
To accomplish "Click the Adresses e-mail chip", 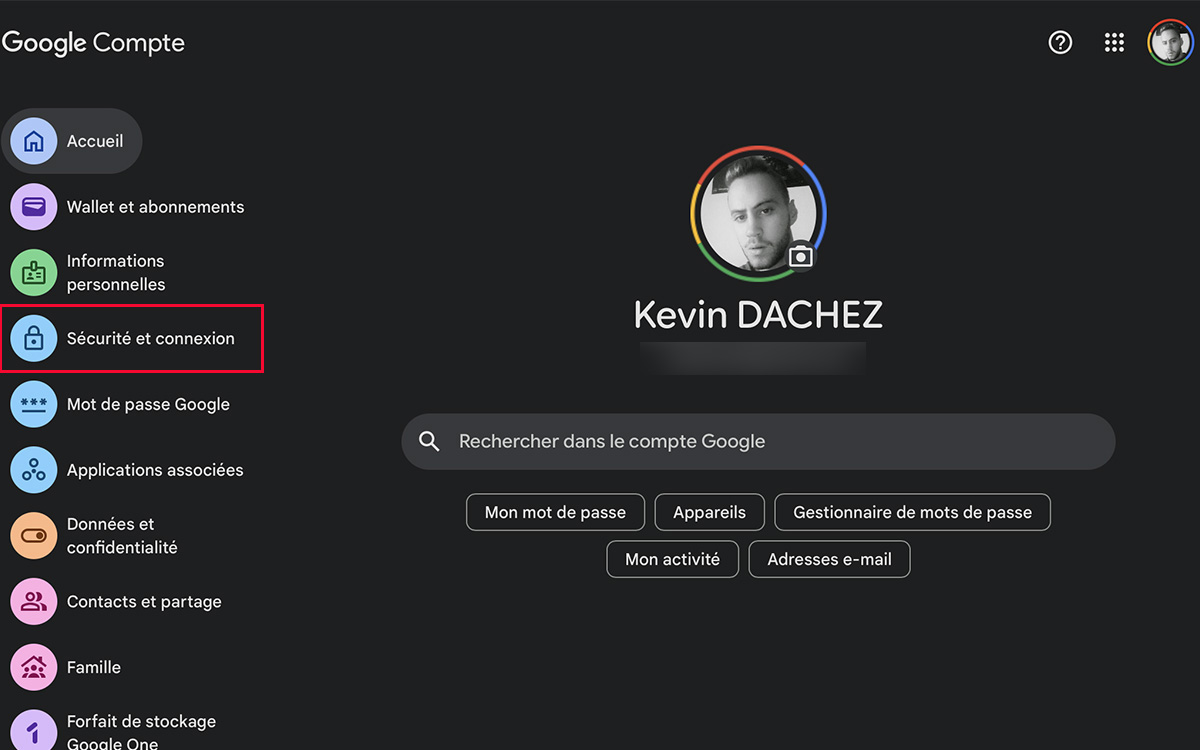I will (x=829, y=559).
